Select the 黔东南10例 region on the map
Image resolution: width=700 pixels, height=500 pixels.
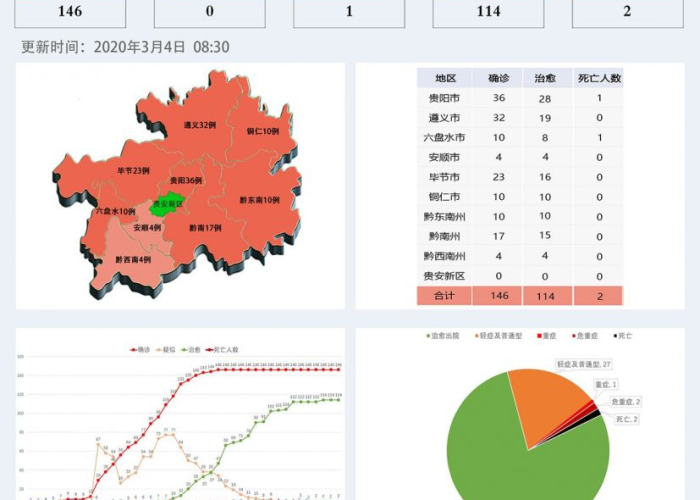(259, 200)
